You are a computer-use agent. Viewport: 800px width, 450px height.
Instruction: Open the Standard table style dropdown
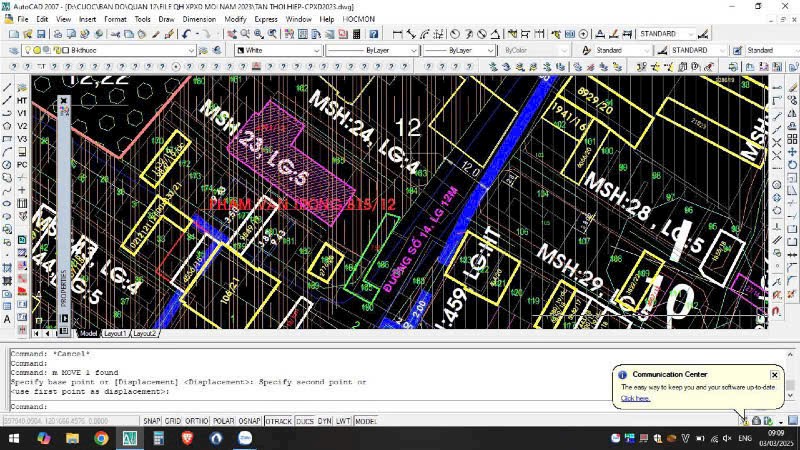pos(771,51)
